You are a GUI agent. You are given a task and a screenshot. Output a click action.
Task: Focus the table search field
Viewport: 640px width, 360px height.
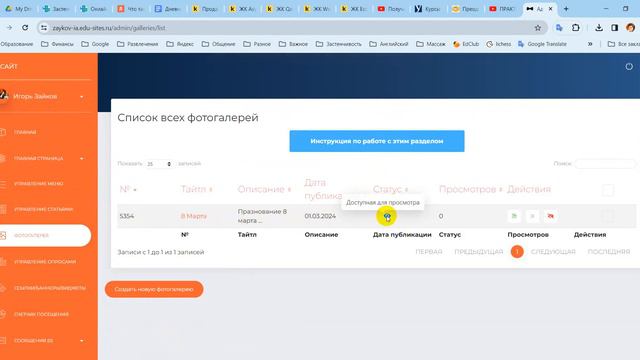coord(605,164)
